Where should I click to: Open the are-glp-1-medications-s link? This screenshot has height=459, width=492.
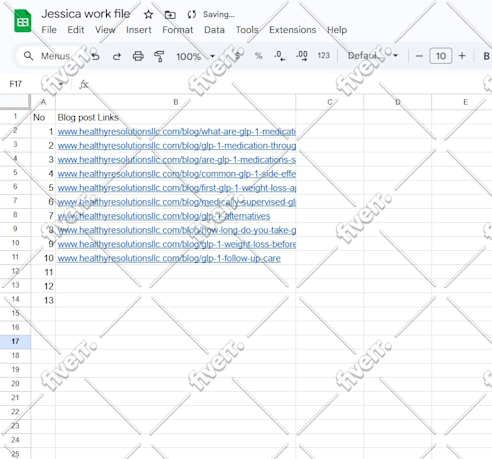click(177, 160)
